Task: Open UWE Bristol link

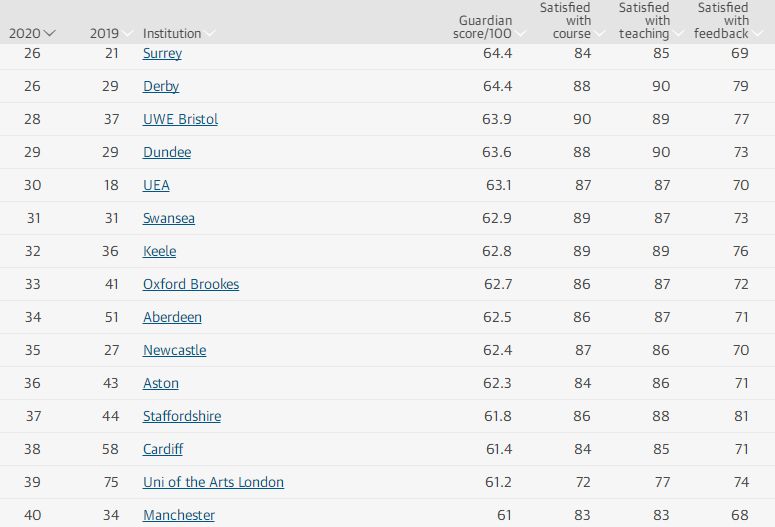Action: coord(180,119)
